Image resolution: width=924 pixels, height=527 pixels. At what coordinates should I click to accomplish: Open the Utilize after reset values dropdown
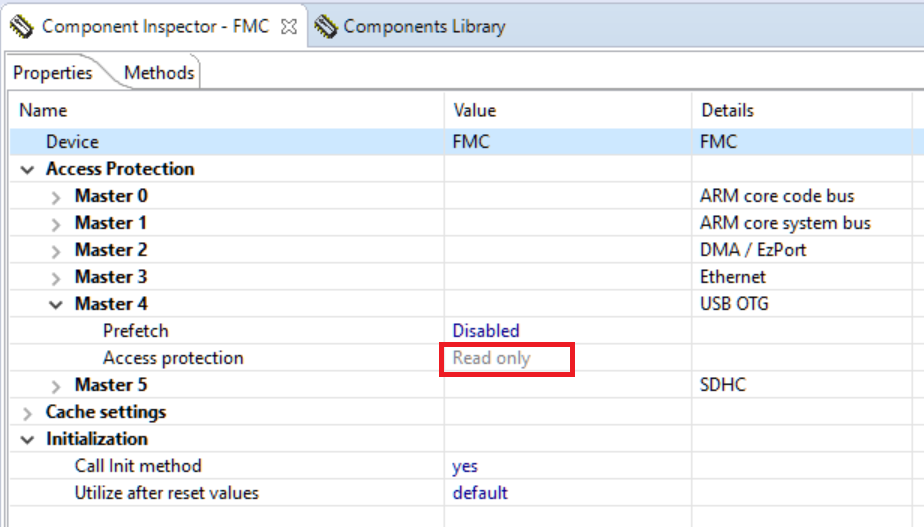point(480,493)
